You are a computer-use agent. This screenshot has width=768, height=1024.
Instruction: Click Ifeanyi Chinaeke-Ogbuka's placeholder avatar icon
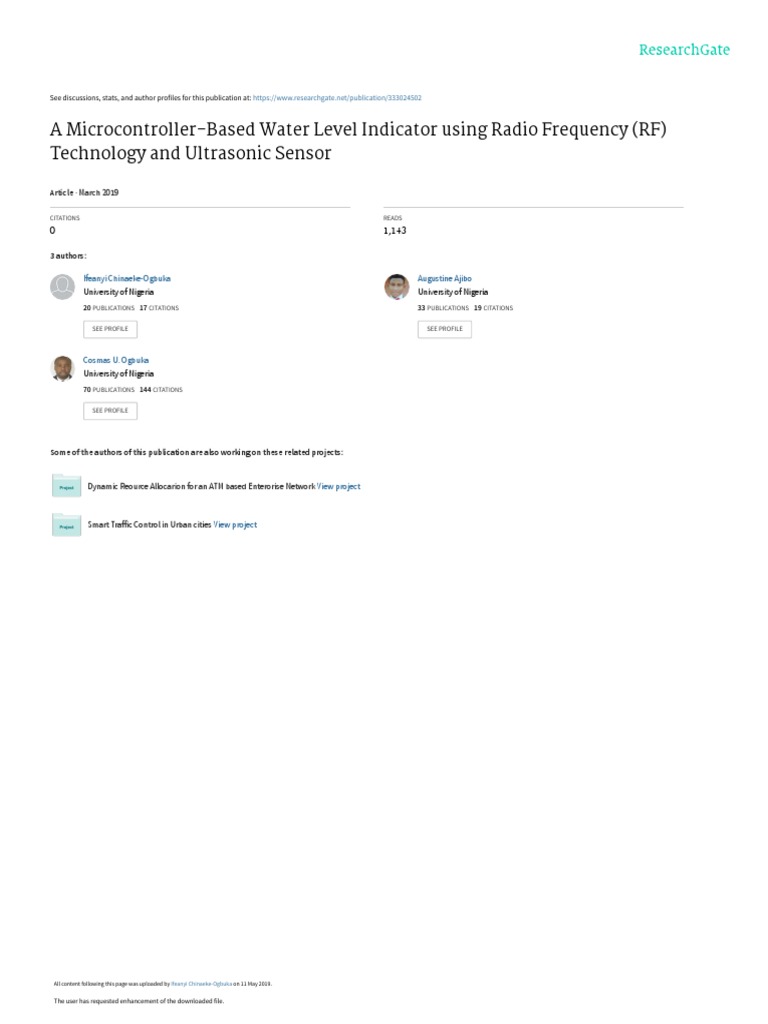click(62, 287)
